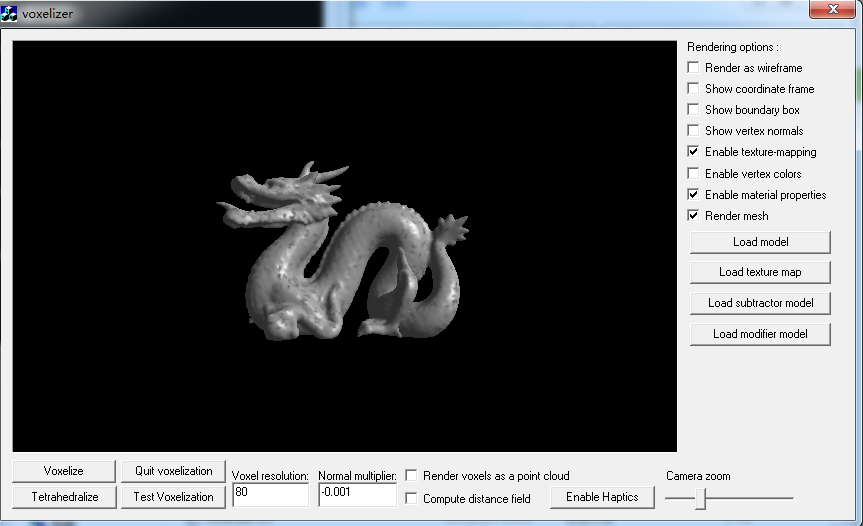The image size is (863, 526).
Task: Click Quit voxelization button
Action: pyautogui.click(x=173, y=471)
